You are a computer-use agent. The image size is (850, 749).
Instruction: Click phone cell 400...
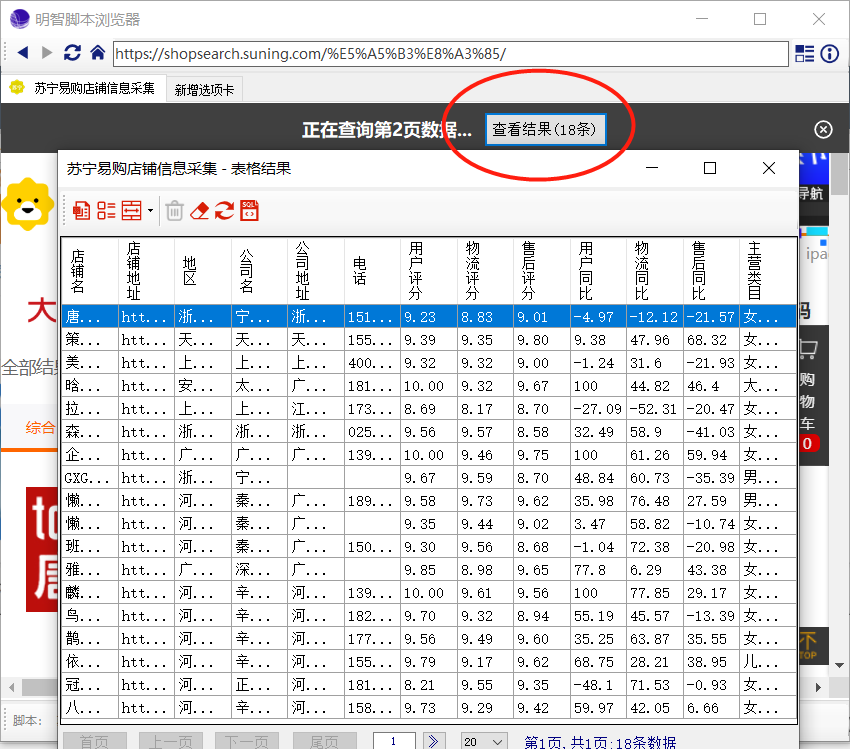coord(372,363)
